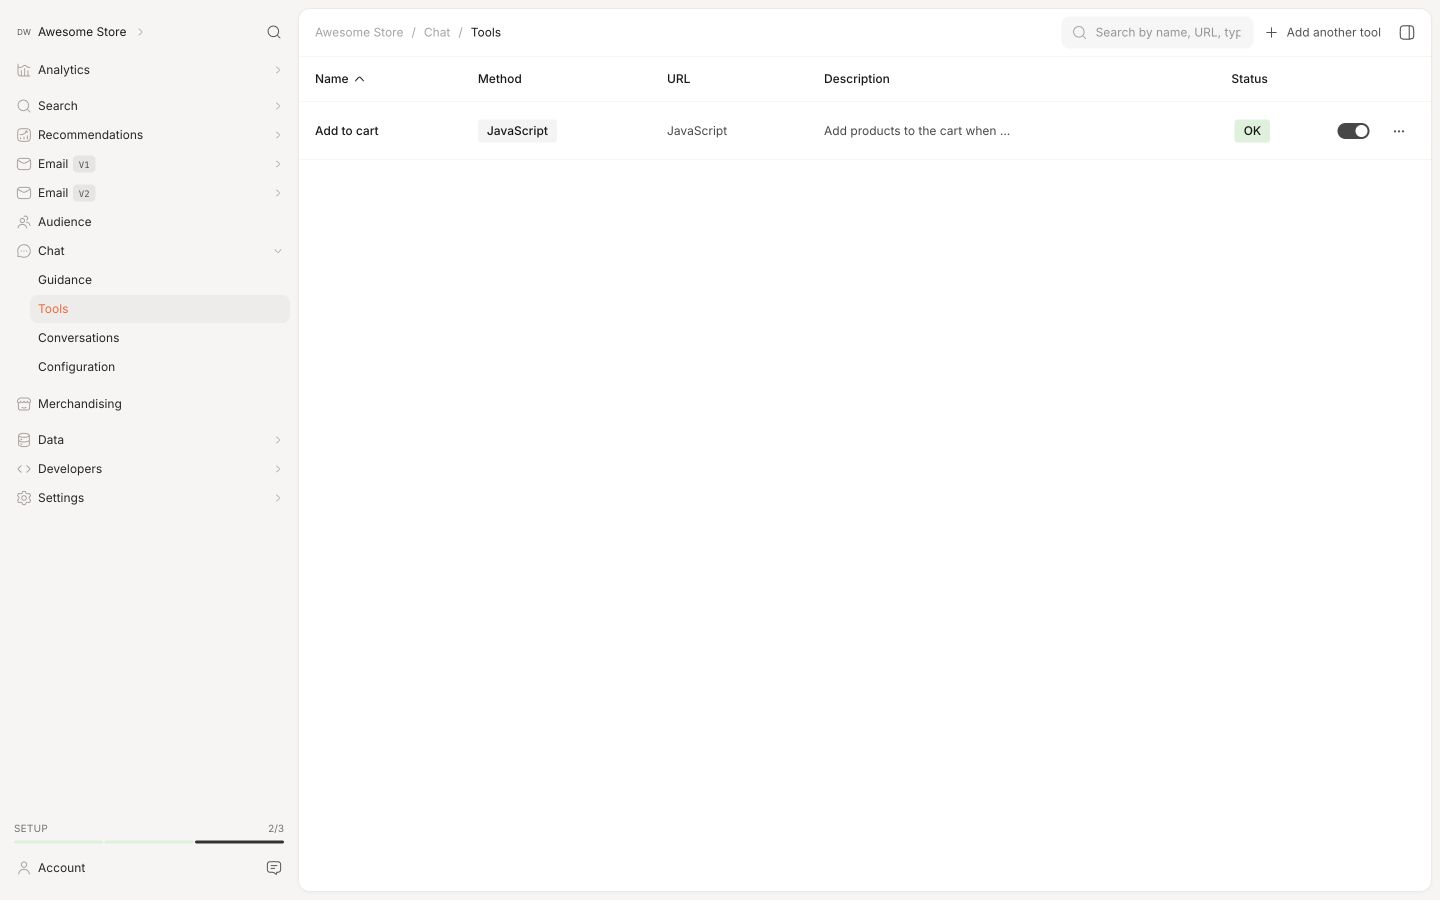Click the JavaScript URL cell
This screenshot has width=1440, height=900.
(697, 131)
